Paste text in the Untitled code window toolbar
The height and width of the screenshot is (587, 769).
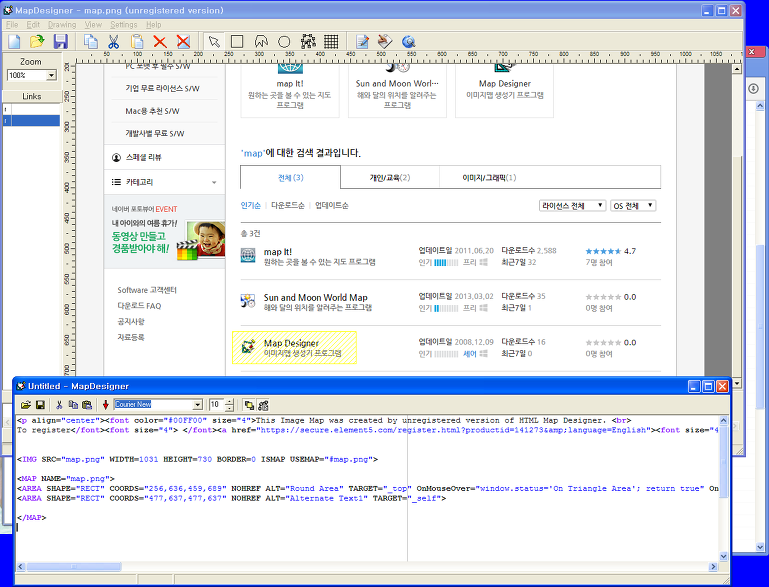coord(87,405)
